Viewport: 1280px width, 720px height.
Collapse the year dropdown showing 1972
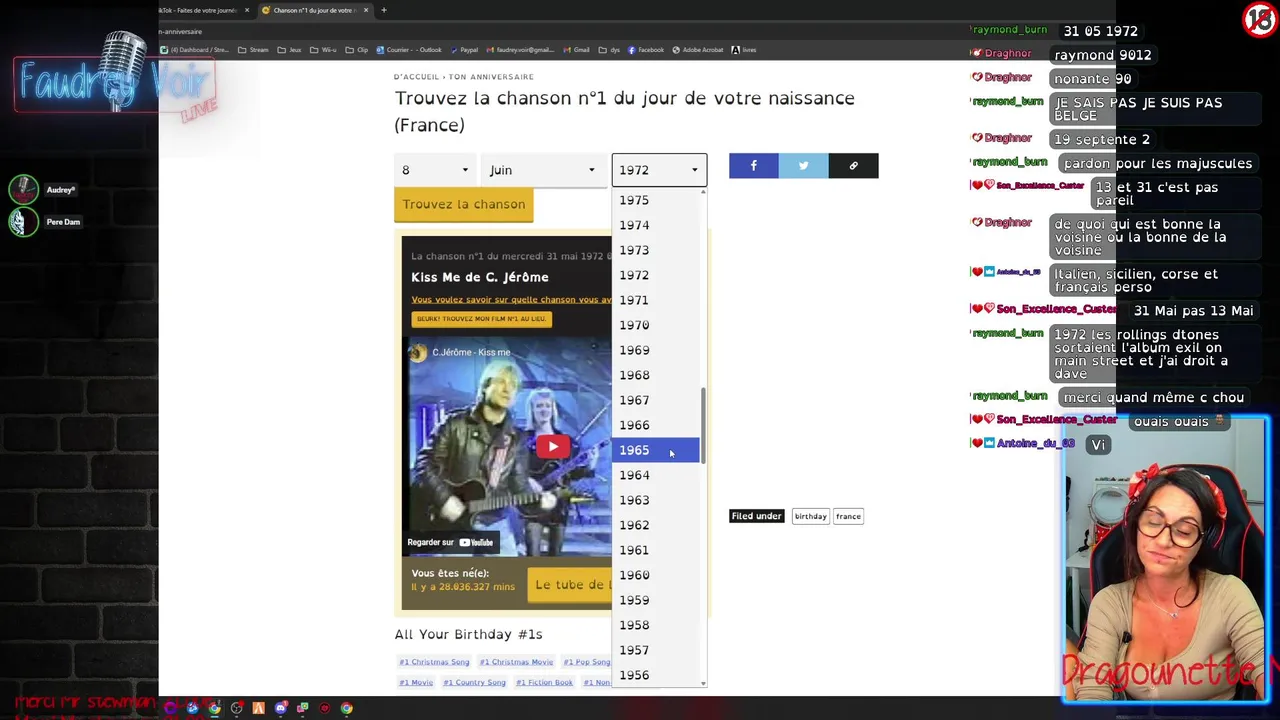click(659, 170)
